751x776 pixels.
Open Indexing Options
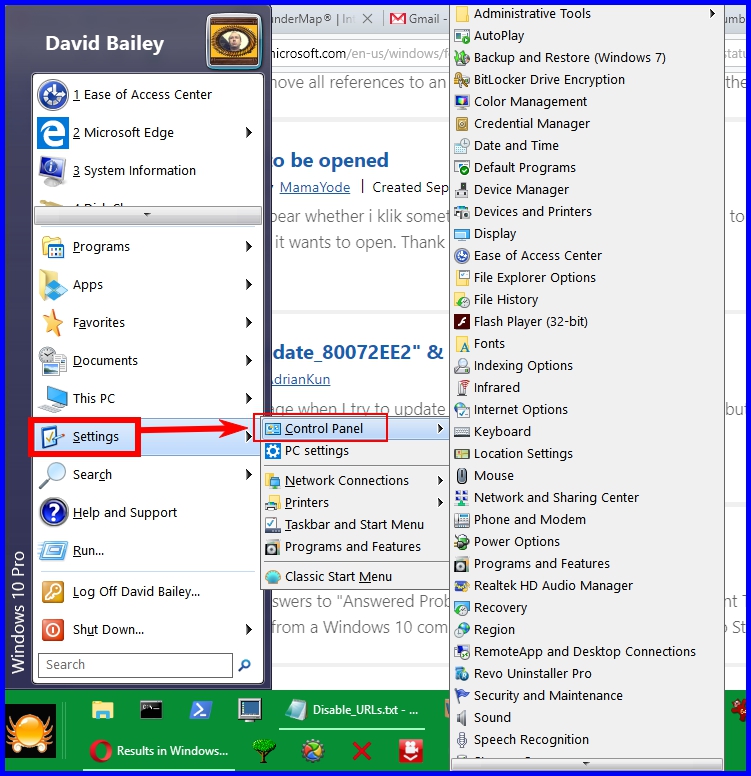tap(587, 366)
